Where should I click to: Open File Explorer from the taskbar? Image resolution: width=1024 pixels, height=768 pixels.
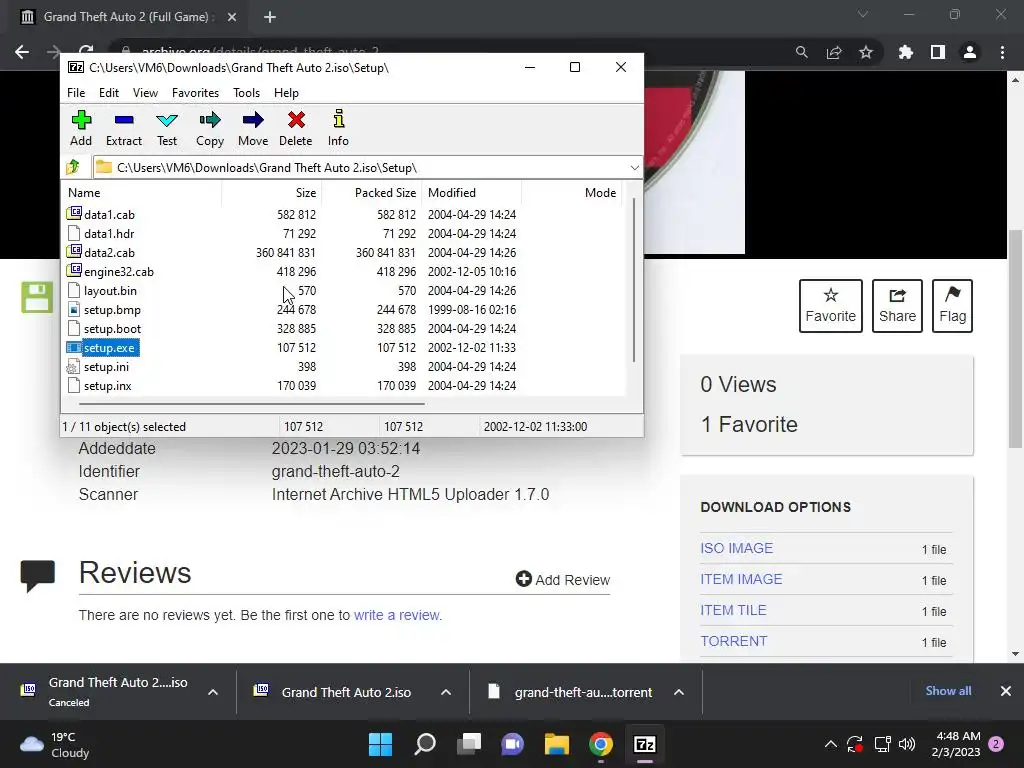pyautogui.click(x=557, y=744)
